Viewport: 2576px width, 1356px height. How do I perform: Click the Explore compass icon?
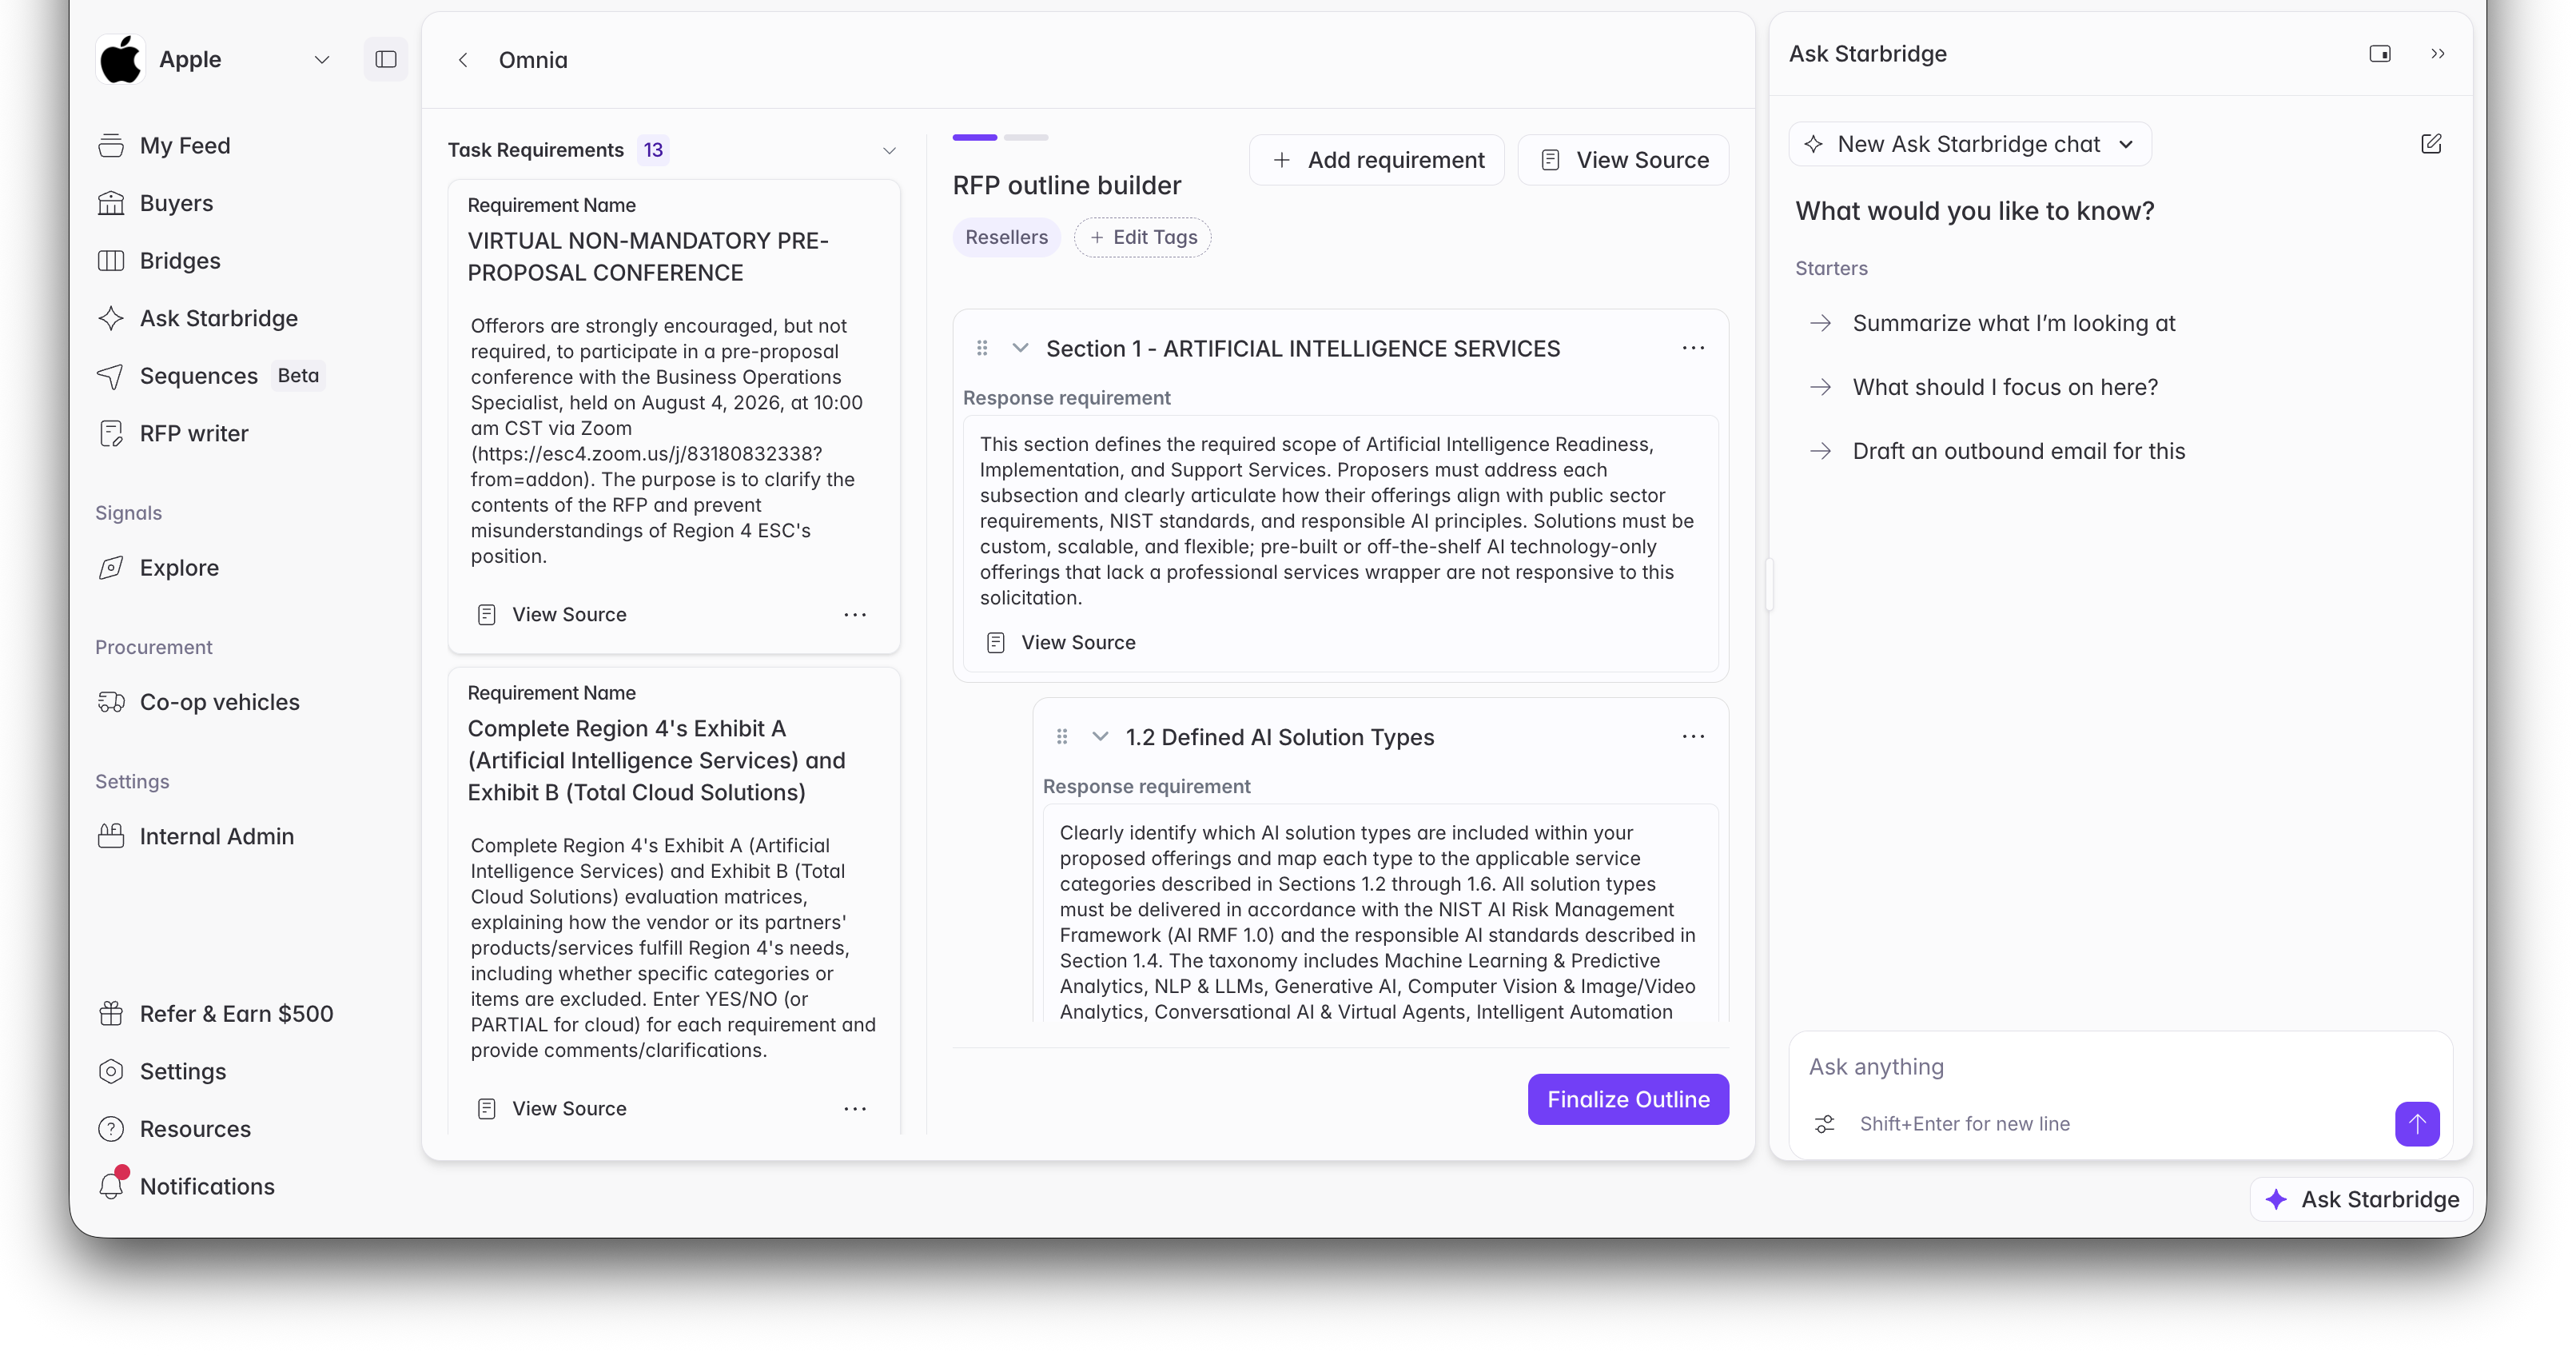click(111, 568)
